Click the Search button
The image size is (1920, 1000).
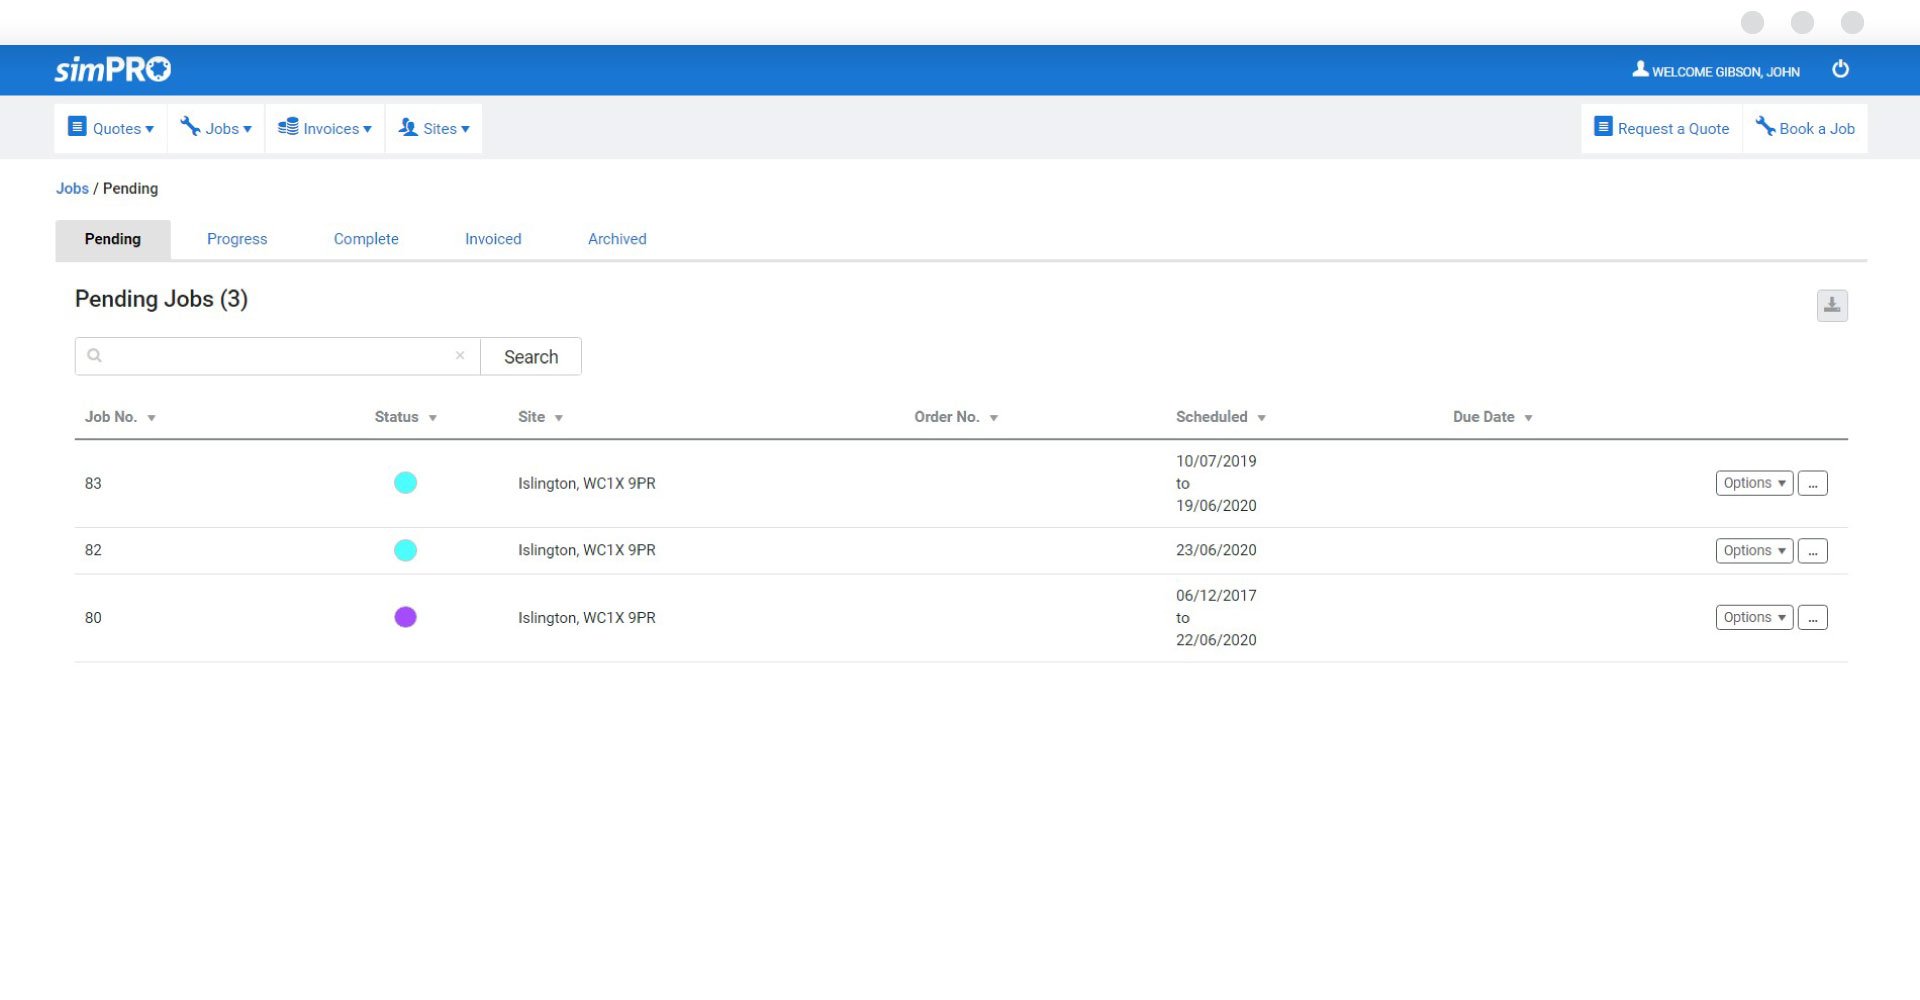click(530, 356)
